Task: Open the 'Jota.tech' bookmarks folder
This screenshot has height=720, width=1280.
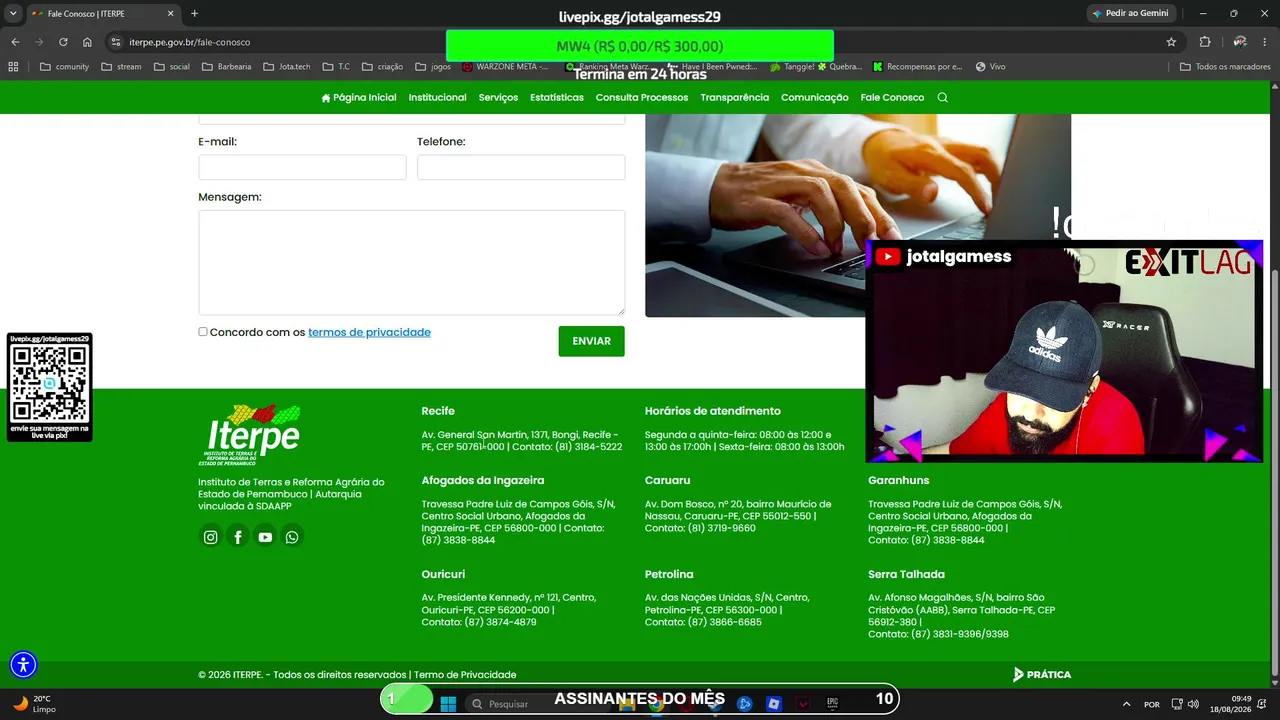Action: click(287, 67)
